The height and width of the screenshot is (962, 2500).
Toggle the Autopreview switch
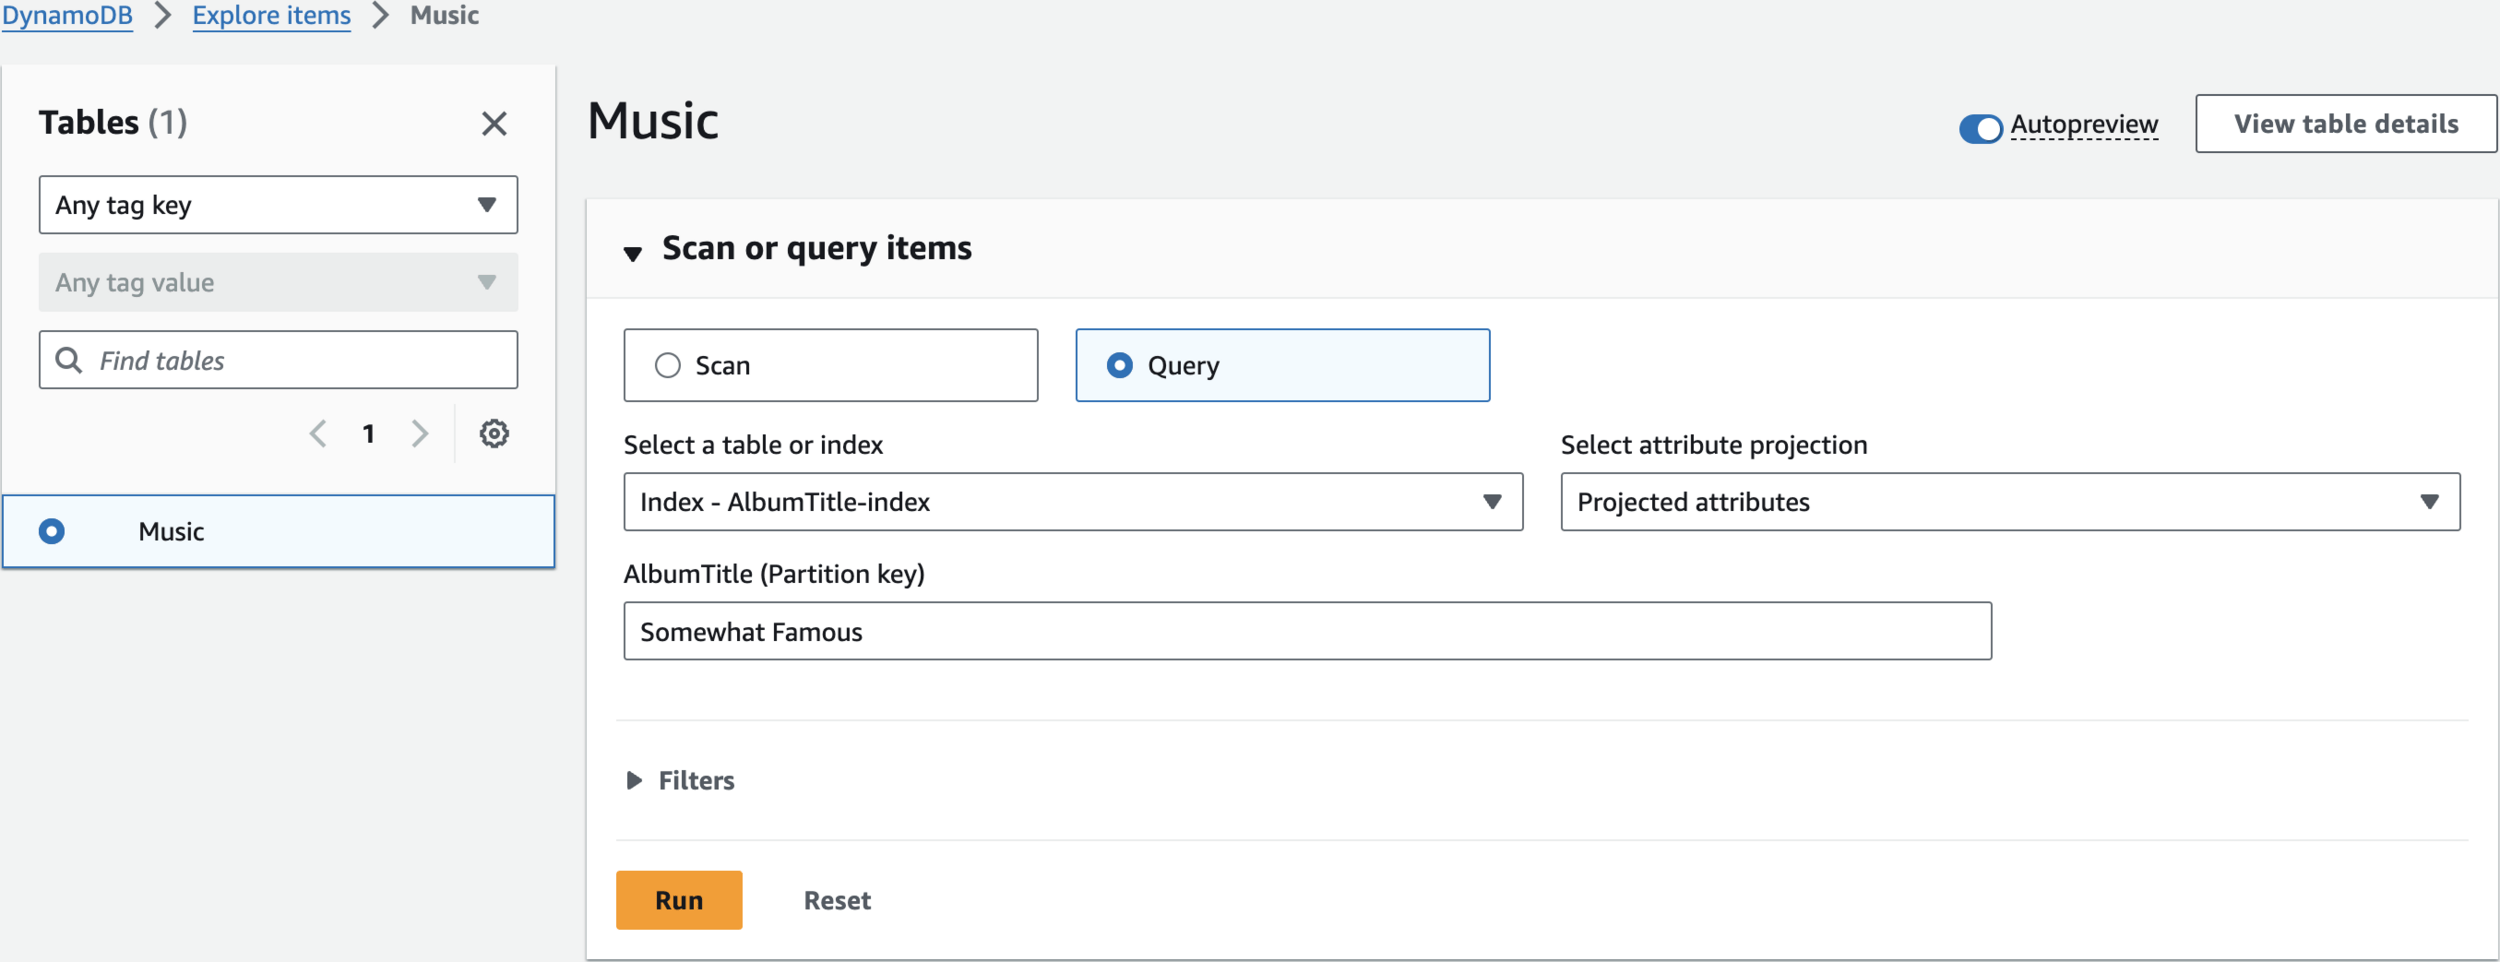[1980, 128]
